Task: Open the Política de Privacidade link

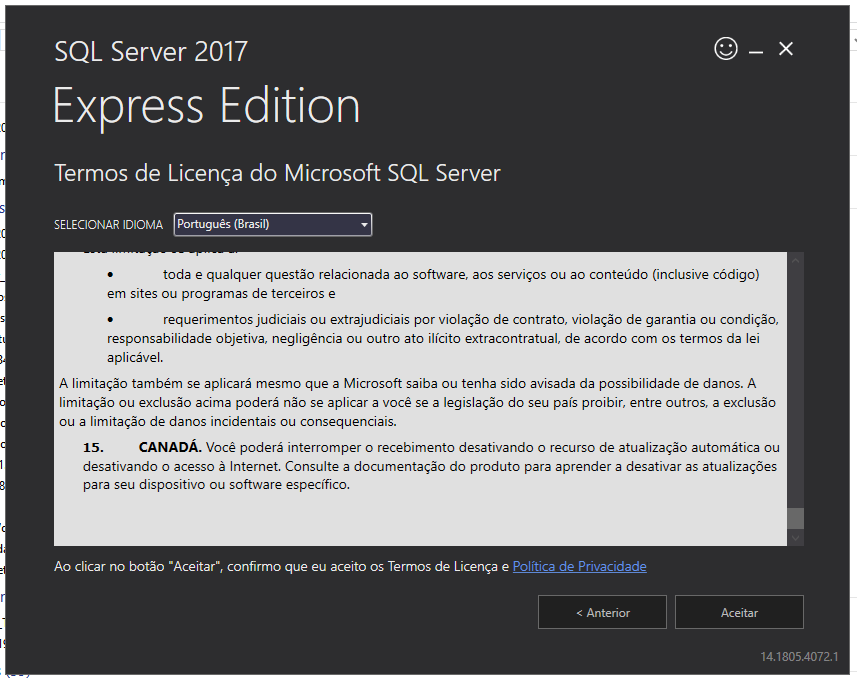Action: 579,566
